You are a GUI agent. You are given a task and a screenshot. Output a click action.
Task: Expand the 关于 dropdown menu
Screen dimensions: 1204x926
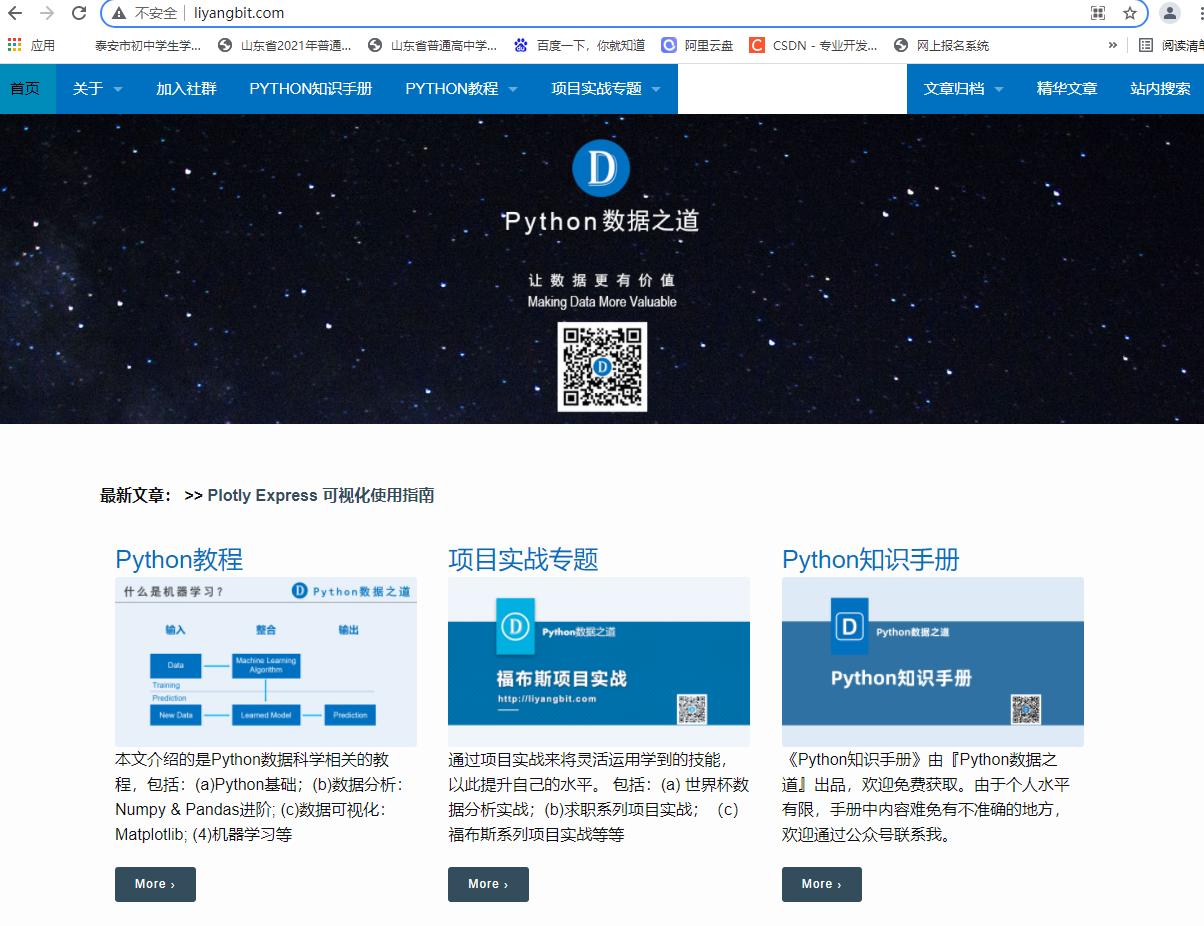tap(96, 88)
